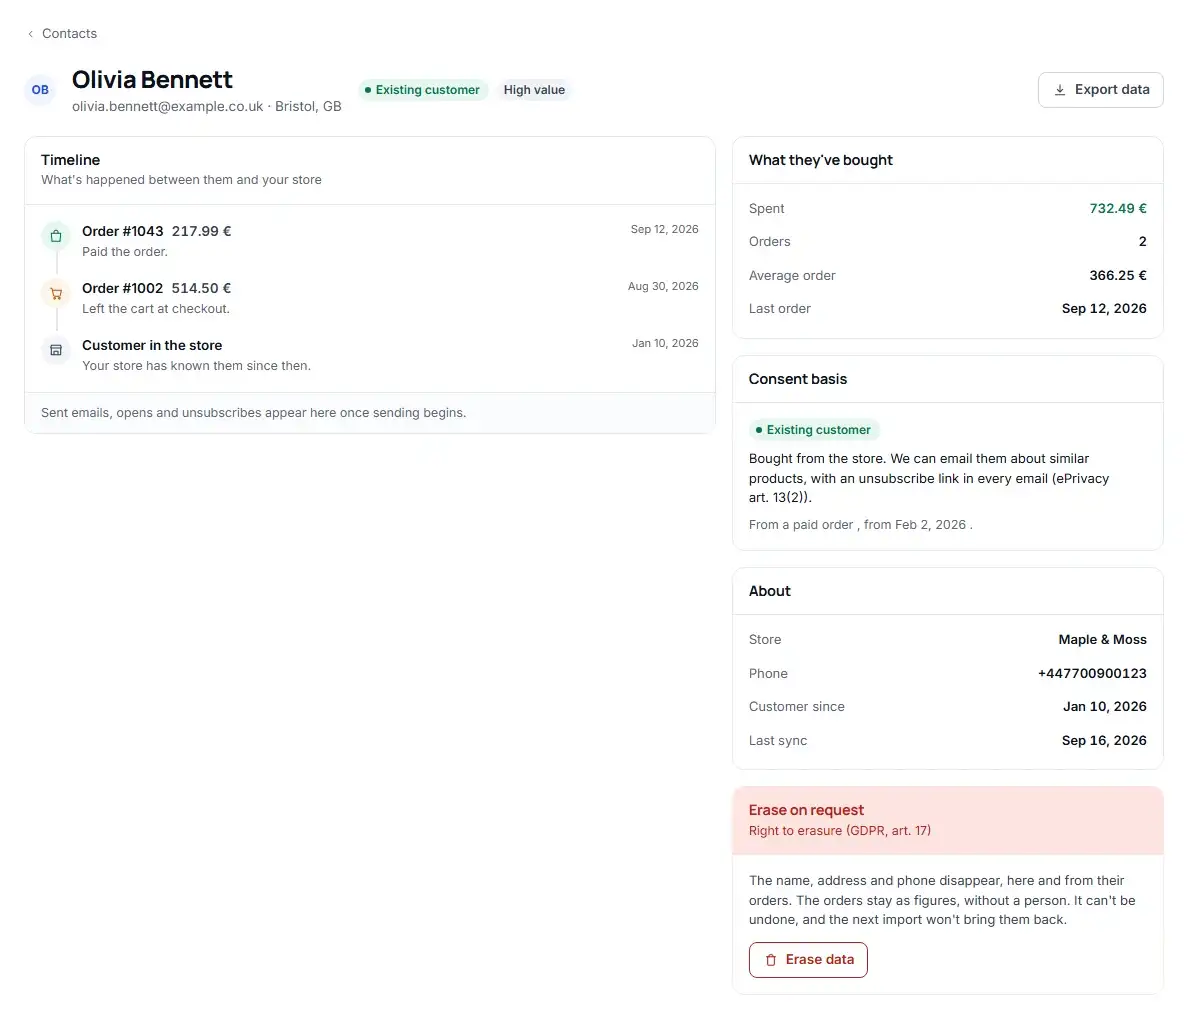Image resolution: width=1188 pixels, height=1019 pixels.
Task: Click the download icon in Export data
Action: 1060,90
